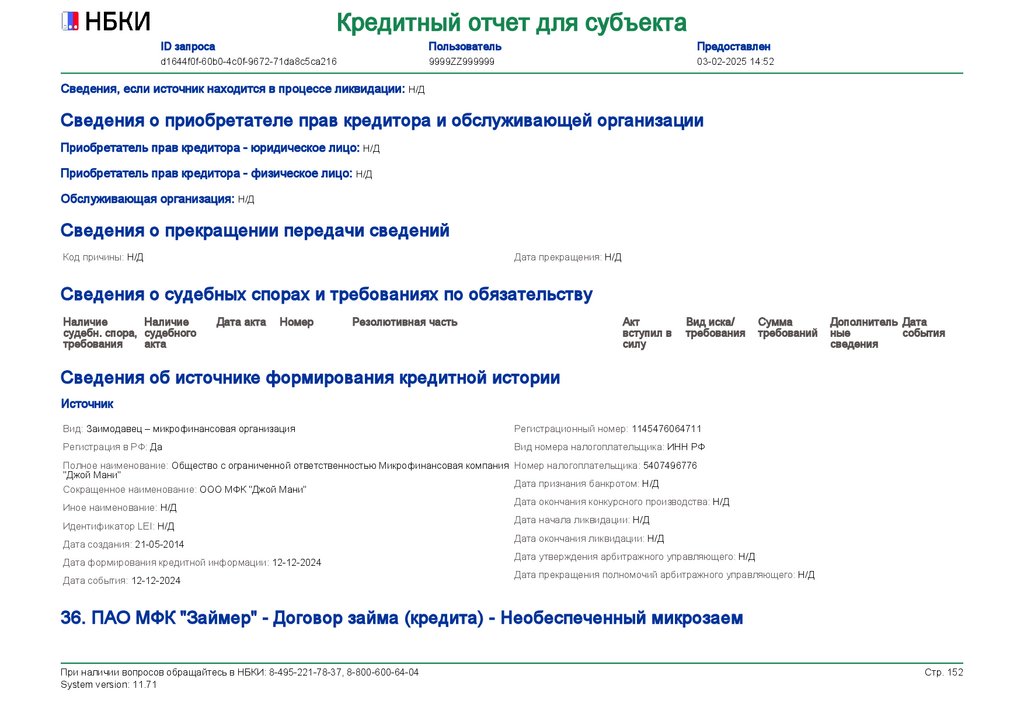Select registration number 1145476064711
Image resolution: width=1024 pixels, height=724 pixels.
pyautogui.click(x=666, y=429)
